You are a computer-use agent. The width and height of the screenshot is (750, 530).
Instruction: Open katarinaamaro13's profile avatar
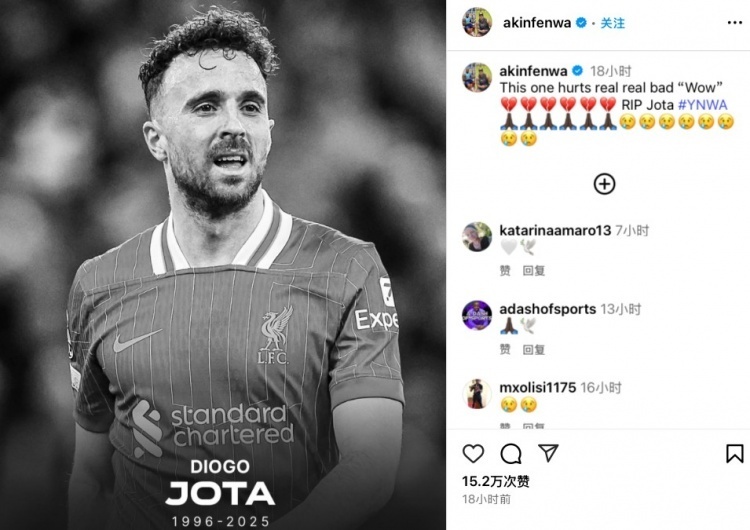(x=477, y=237)
